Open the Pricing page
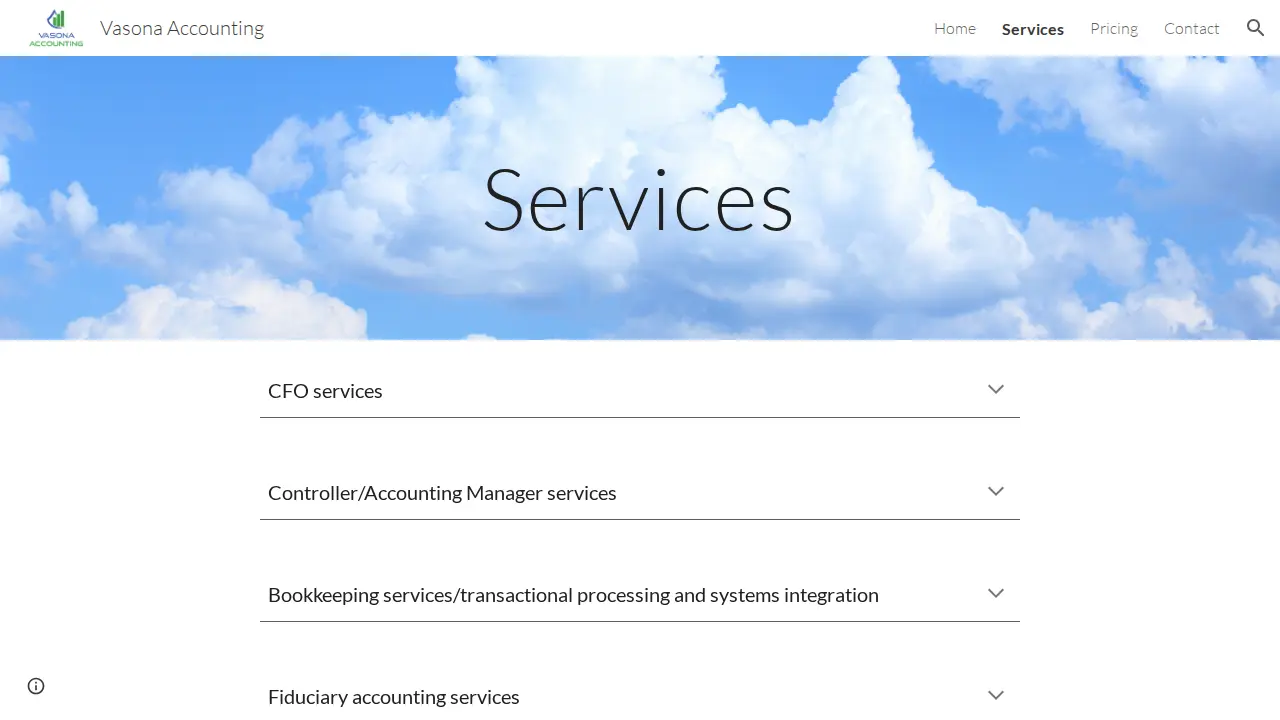Viewport: 1280px width, 720px height. (x=1114, y=28)
